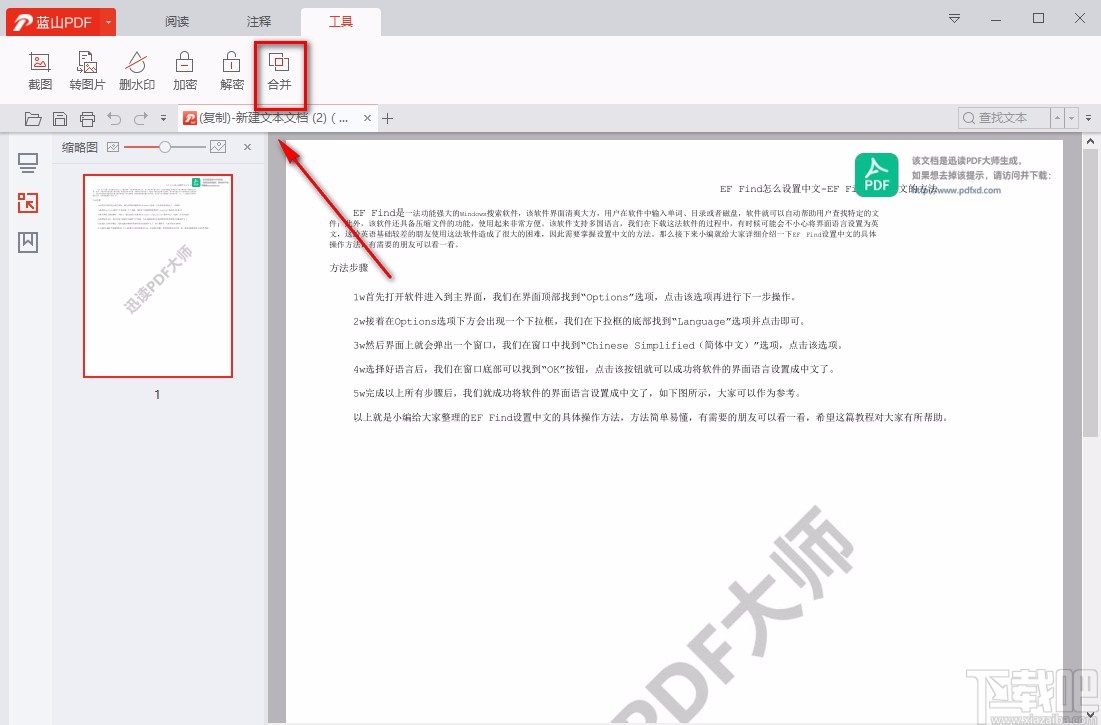Open the 阅读 tab
1101x725 pixels.
point(177,22)
